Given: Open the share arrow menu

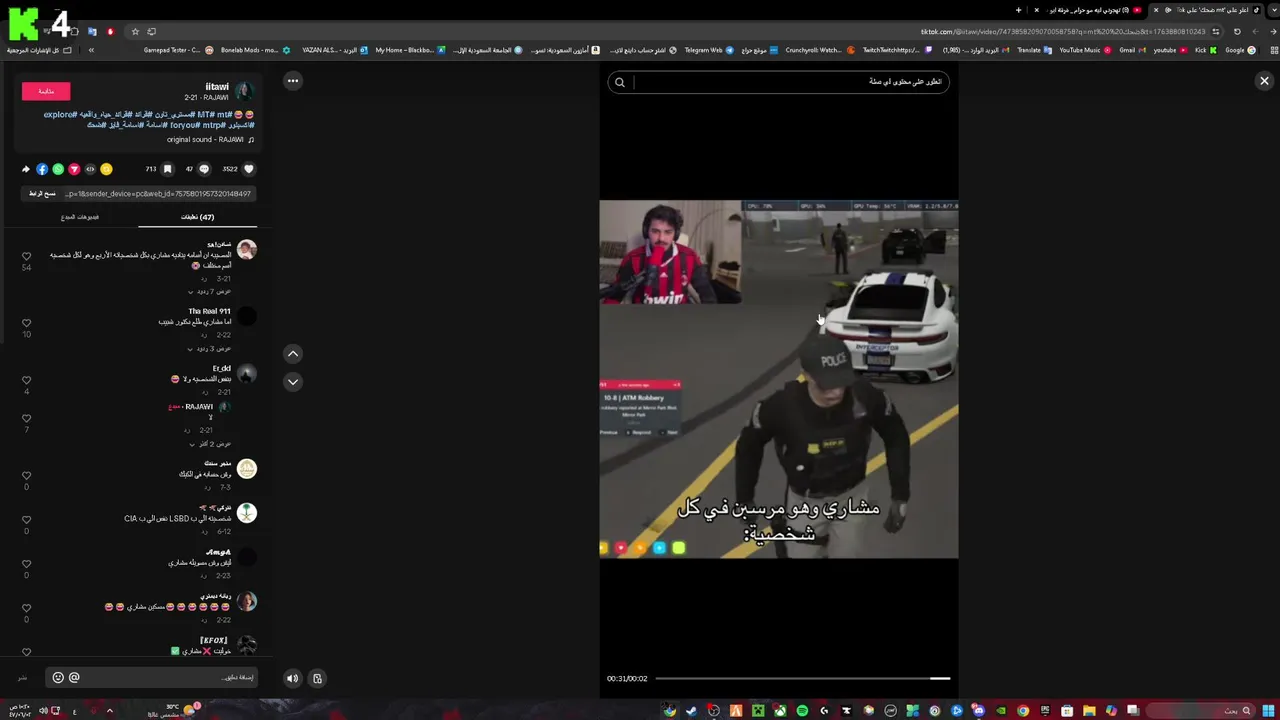Looking at the screenshot, I should click(x=26, y=169).
